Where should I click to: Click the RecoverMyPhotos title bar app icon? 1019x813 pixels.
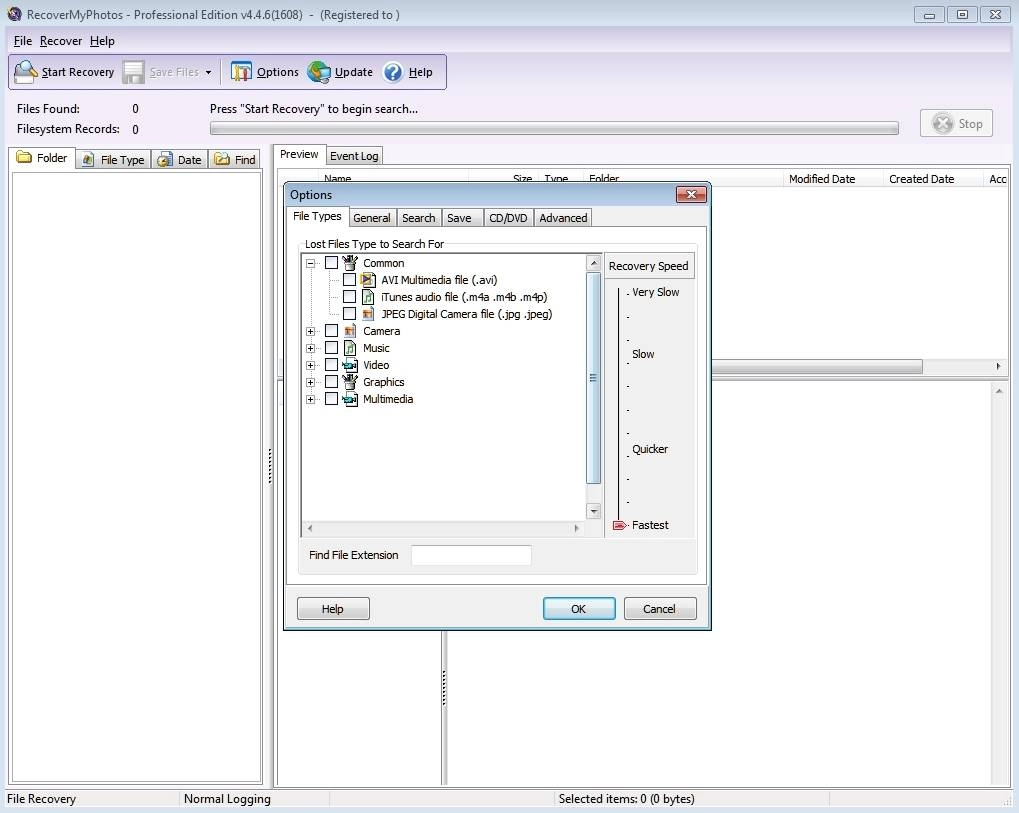click(x=14, y=14)
